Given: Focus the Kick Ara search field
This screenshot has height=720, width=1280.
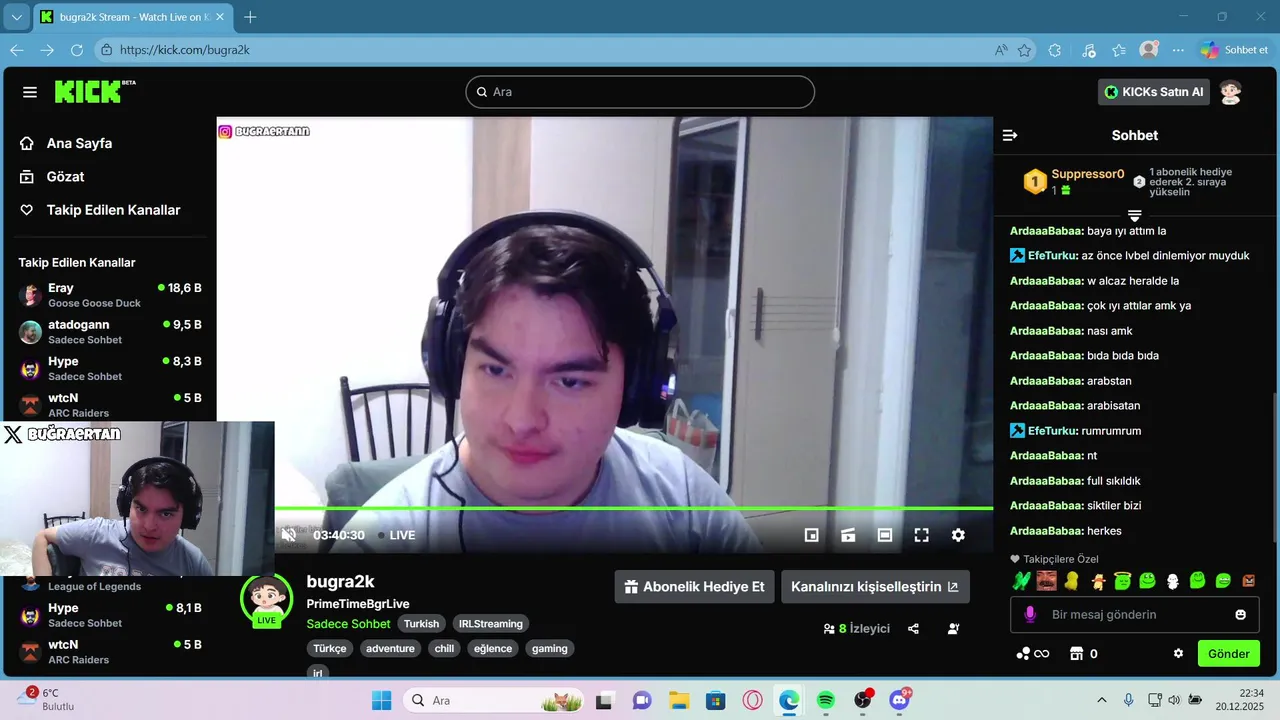Looking at the screenshot, I should coord(640,92).
